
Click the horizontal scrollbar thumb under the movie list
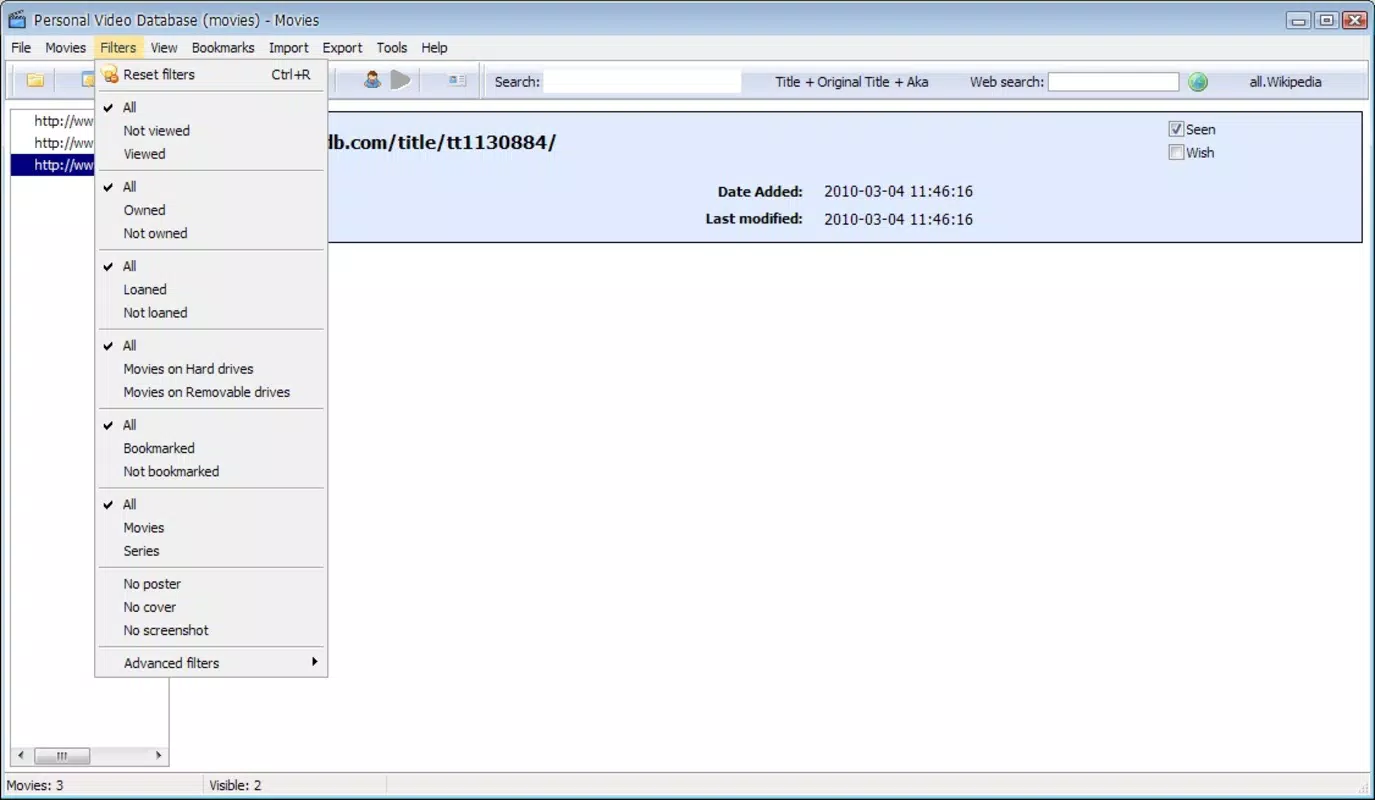click(x=62, y=756)
